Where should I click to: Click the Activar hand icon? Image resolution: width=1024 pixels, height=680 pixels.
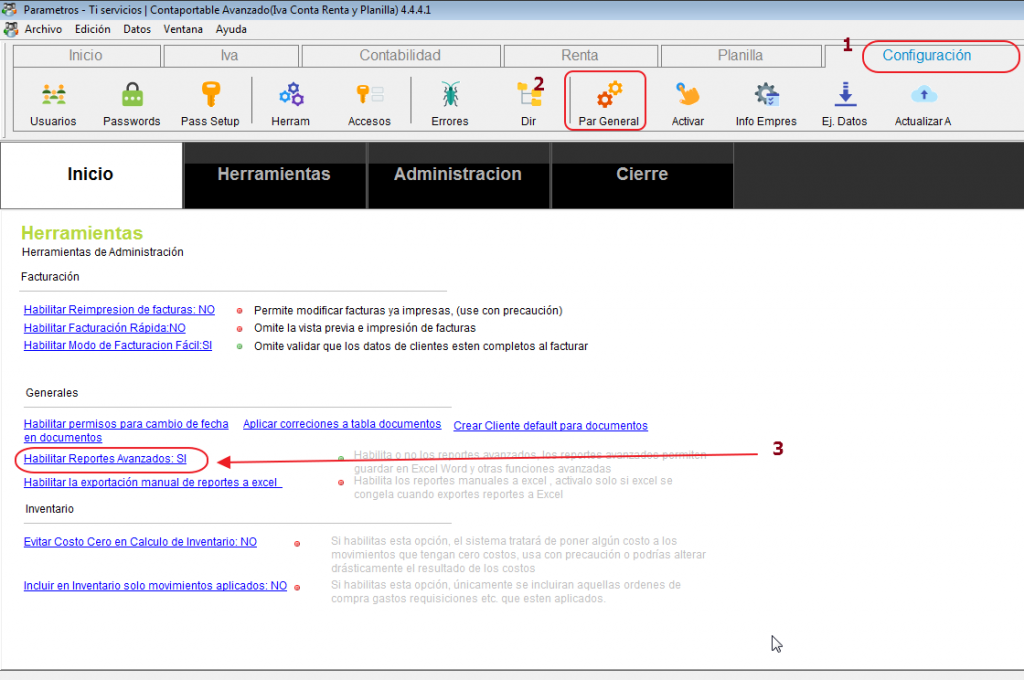point(688,96)
